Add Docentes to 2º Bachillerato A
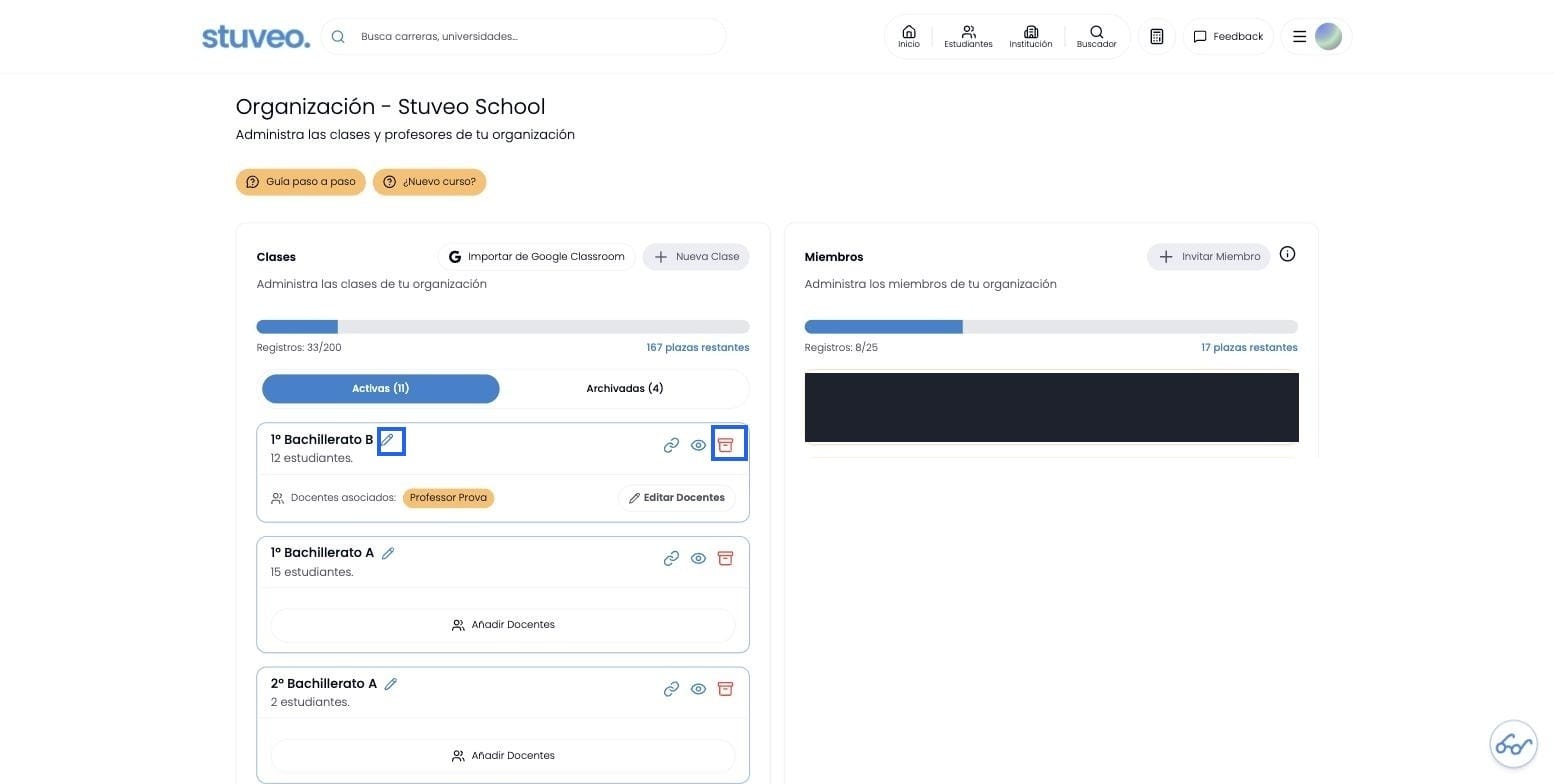The height and width of the screenshot is (784, 1554). (x=503, y=756)
